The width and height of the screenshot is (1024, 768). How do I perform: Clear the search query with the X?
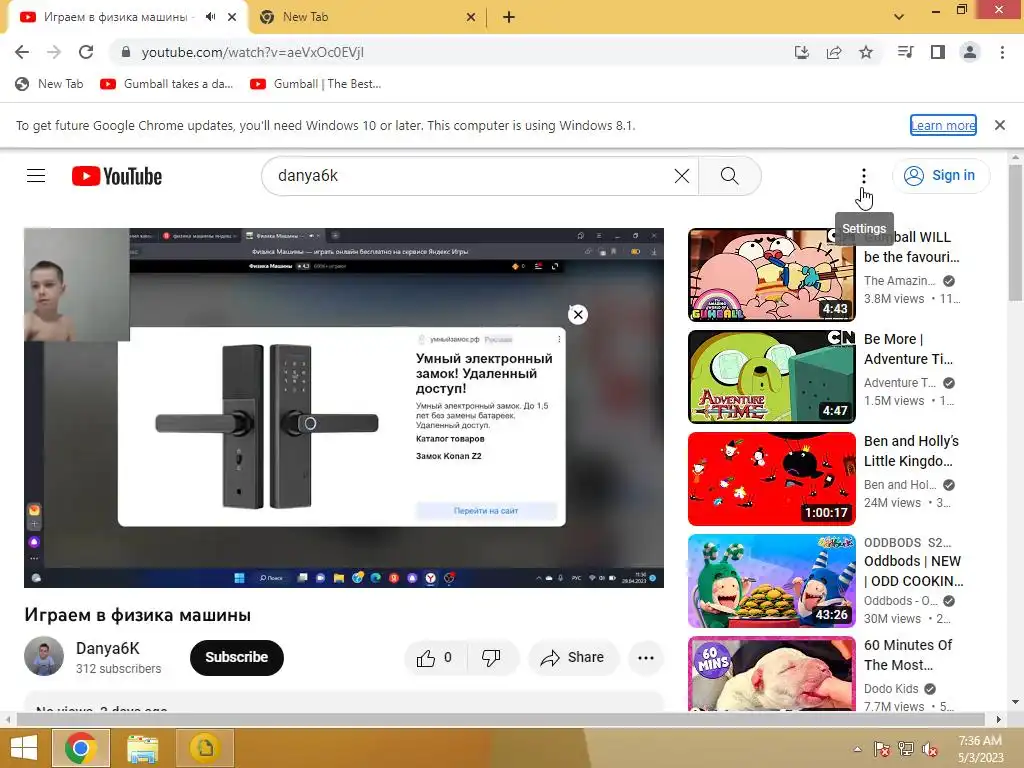pyautogui.click(x=682, y=176)
